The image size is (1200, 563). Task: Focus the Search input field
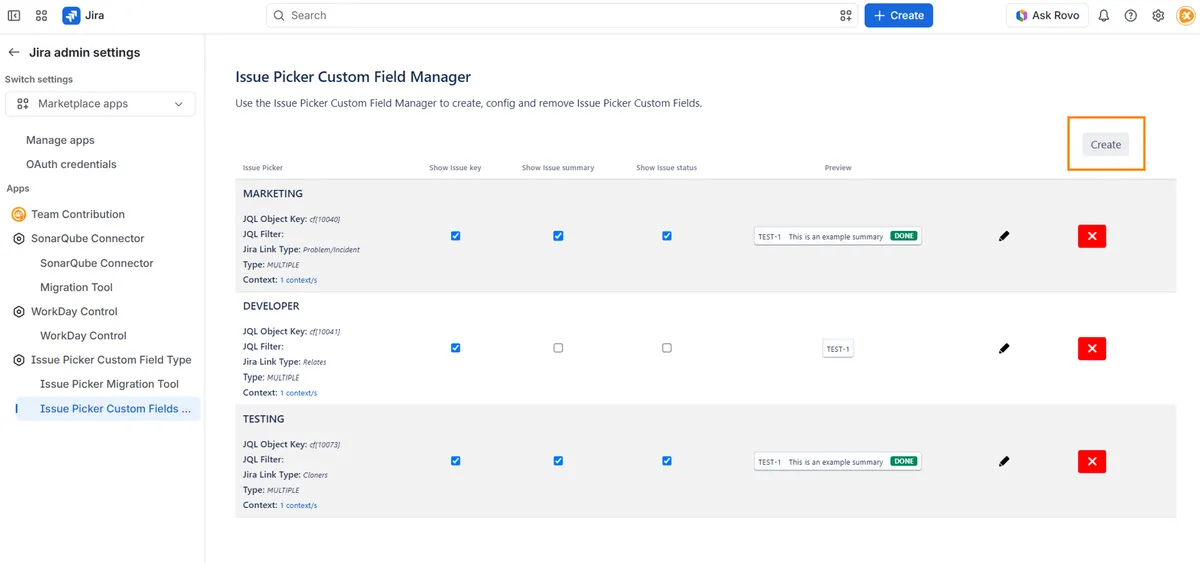click(562, 15)
